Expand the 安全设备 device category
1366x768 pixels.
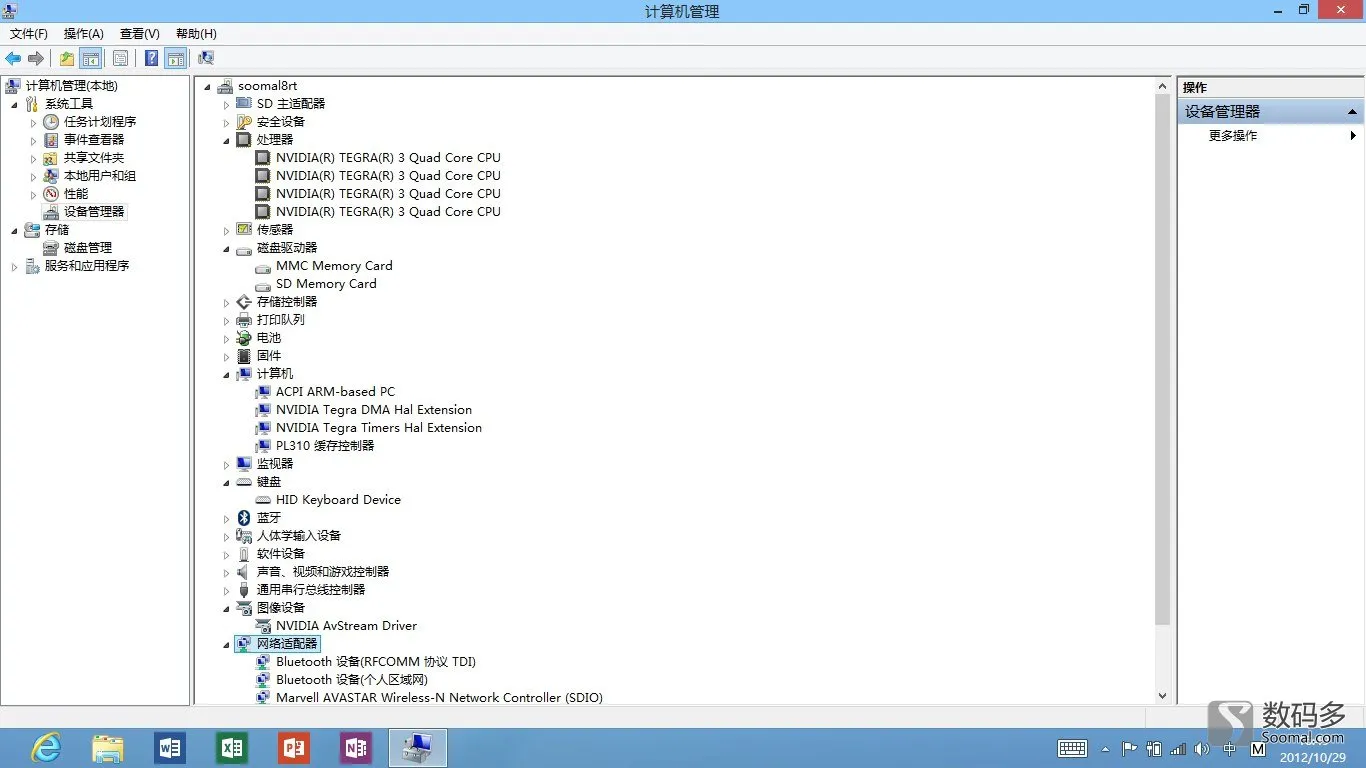coord(226,122)
